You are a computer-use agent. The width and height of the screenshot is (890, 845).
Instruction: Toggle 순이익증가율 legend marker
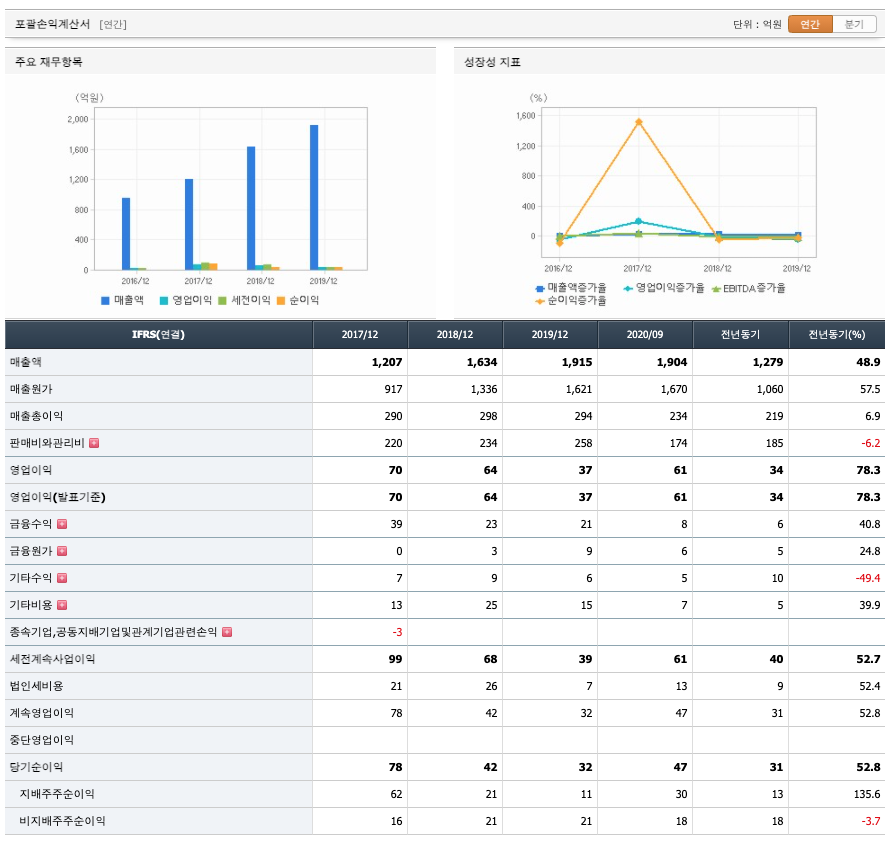(x=540, y=301)
